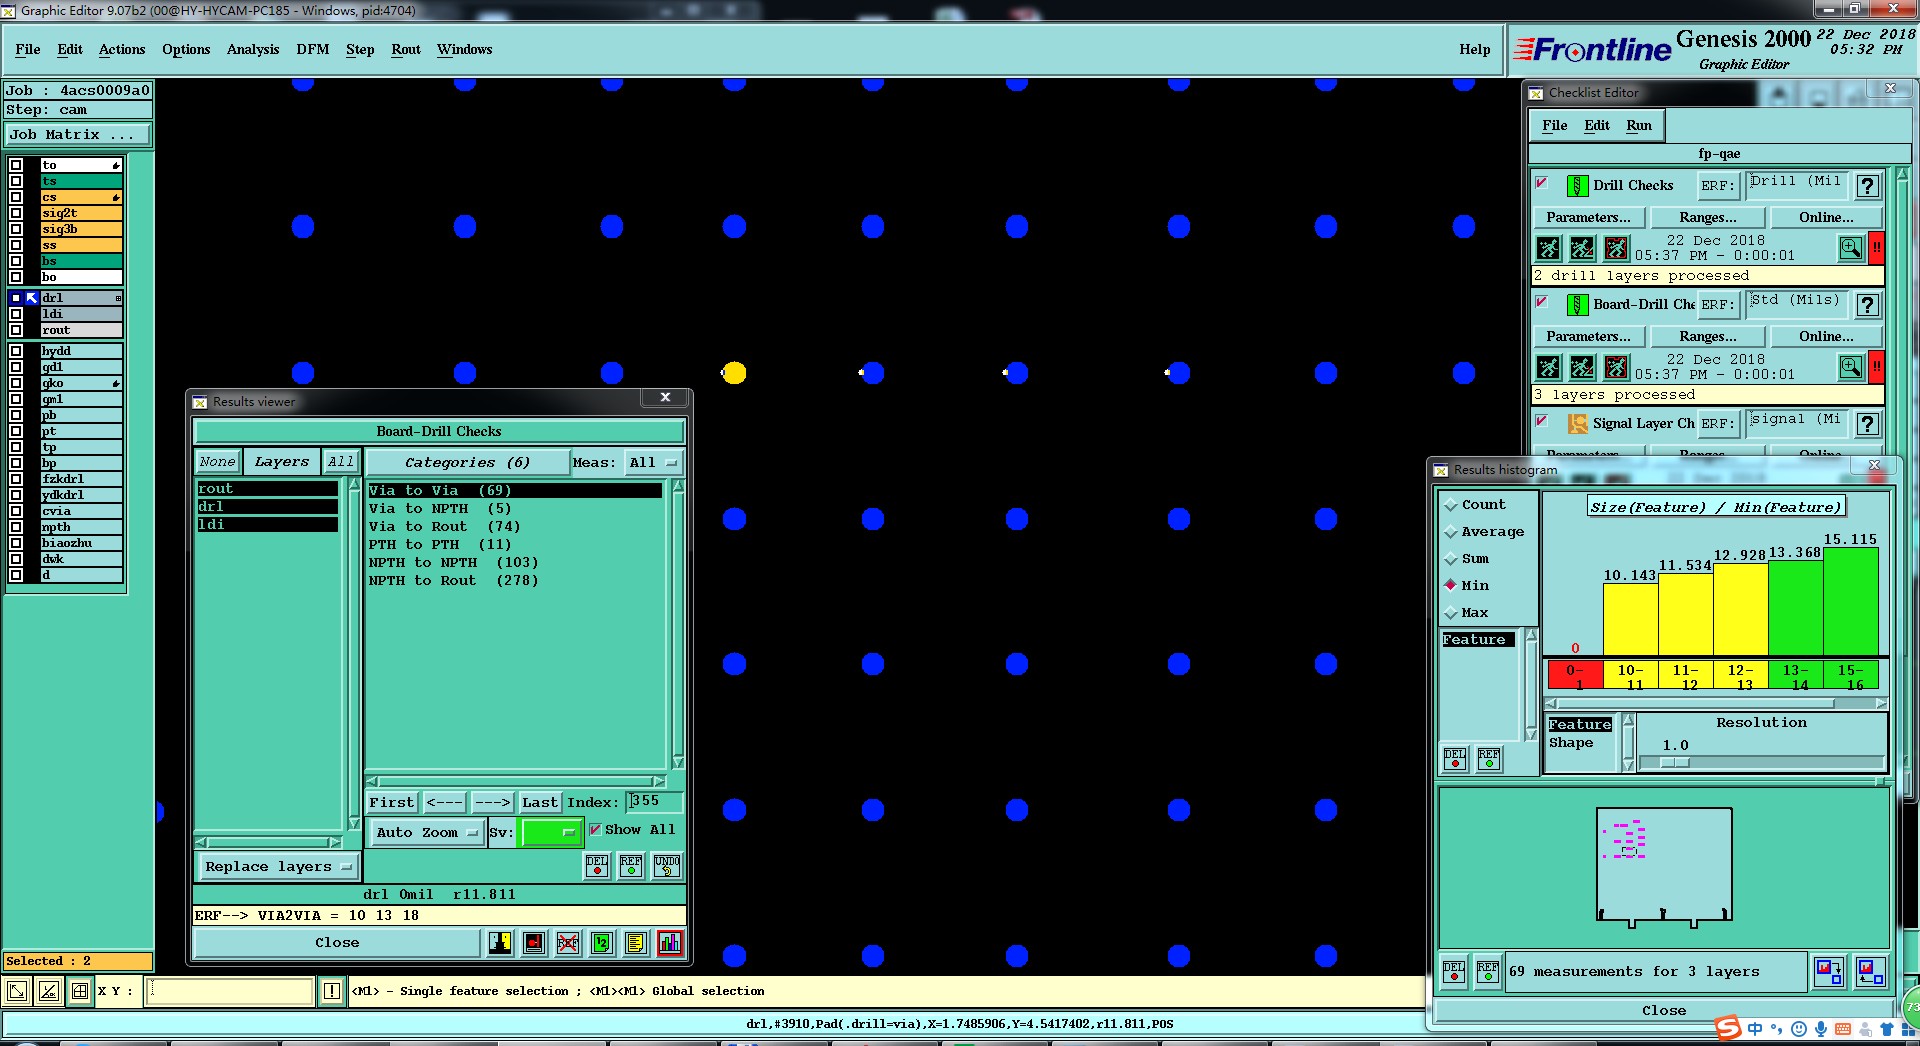Jump to Last result in Results viewer

540,803
